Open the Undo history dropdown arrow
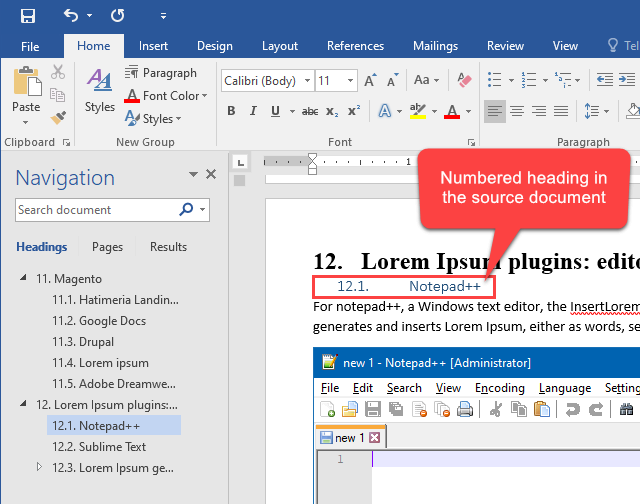Image resolution: width=640 pixels, height=504 pixels. [89, 16]
